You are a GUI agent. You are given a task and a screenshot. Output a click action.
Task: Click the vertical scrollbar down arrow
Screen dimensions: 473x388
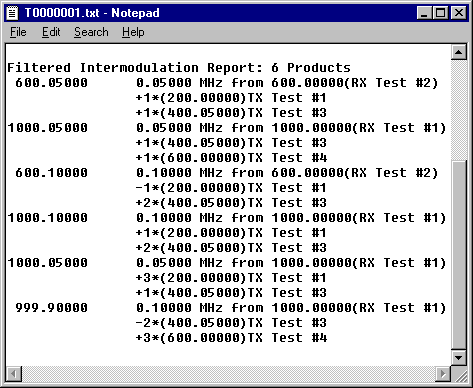[459, 358]
